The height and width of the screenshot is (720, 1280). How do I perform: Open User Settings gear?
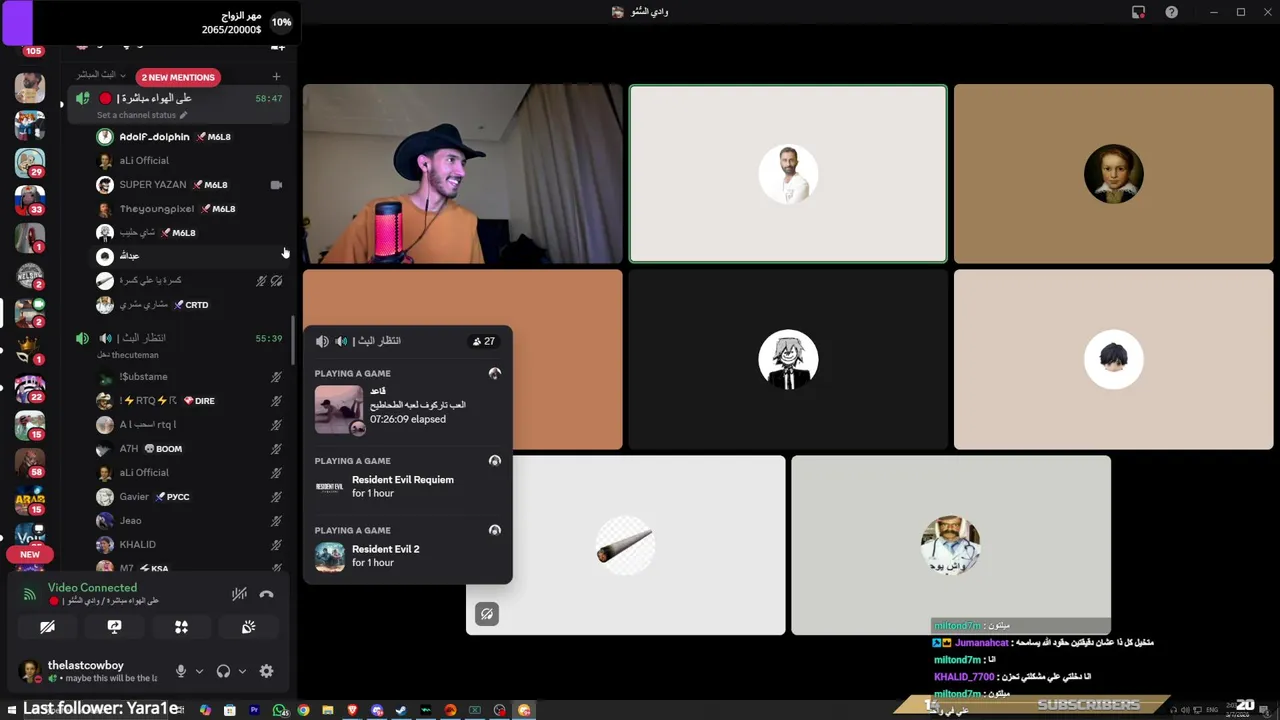[266, 671]
